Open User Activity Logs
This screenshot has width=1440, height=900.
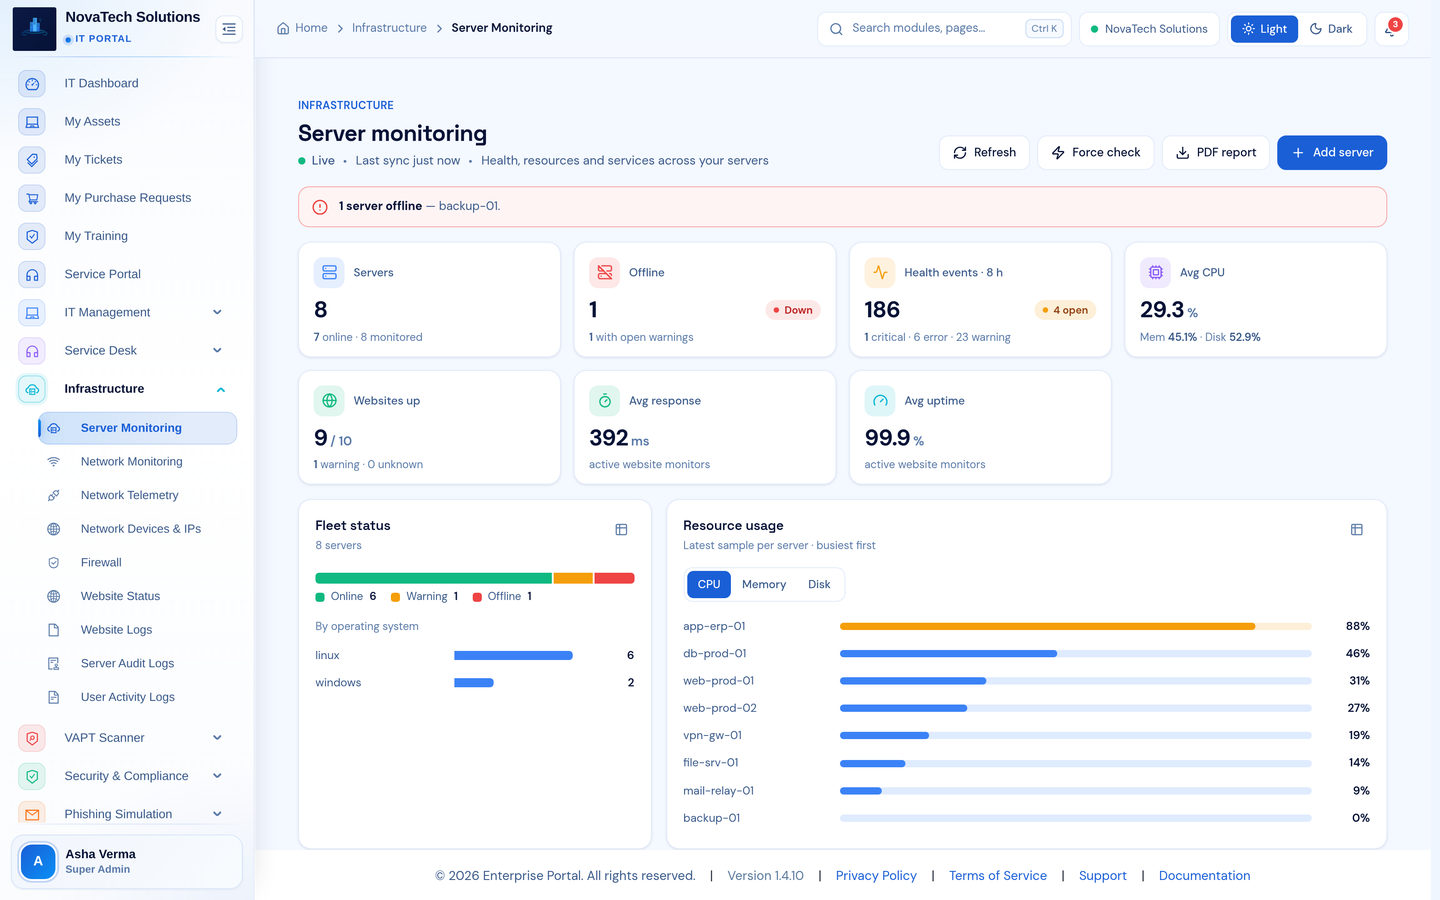tap(137, 697)
